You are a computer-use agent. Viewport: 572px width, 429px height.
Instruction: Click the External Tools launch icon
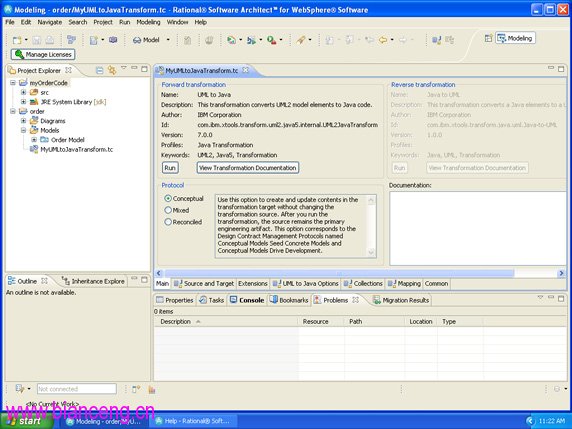[271, 40]
